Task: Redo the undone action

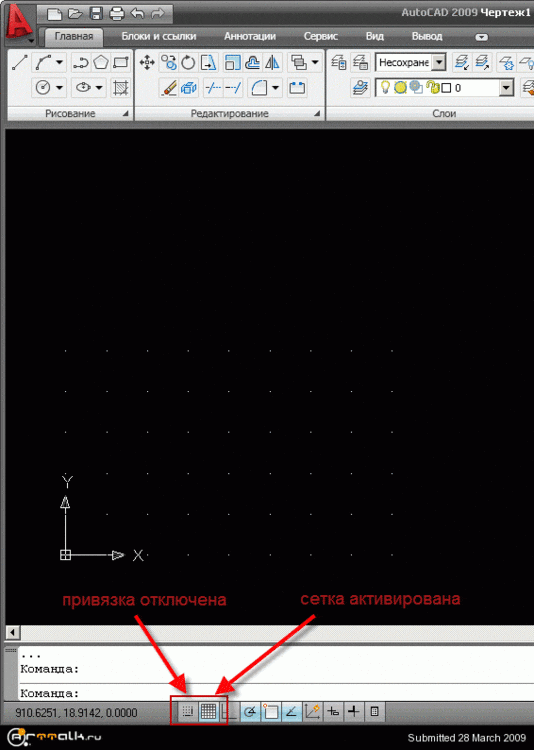Action: pos(157,13)
